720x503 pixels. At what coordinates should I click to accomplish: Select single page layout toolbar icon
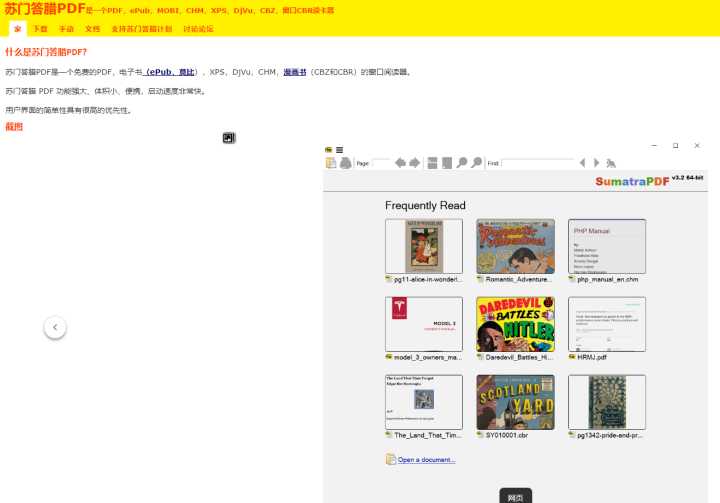point(447,163)
